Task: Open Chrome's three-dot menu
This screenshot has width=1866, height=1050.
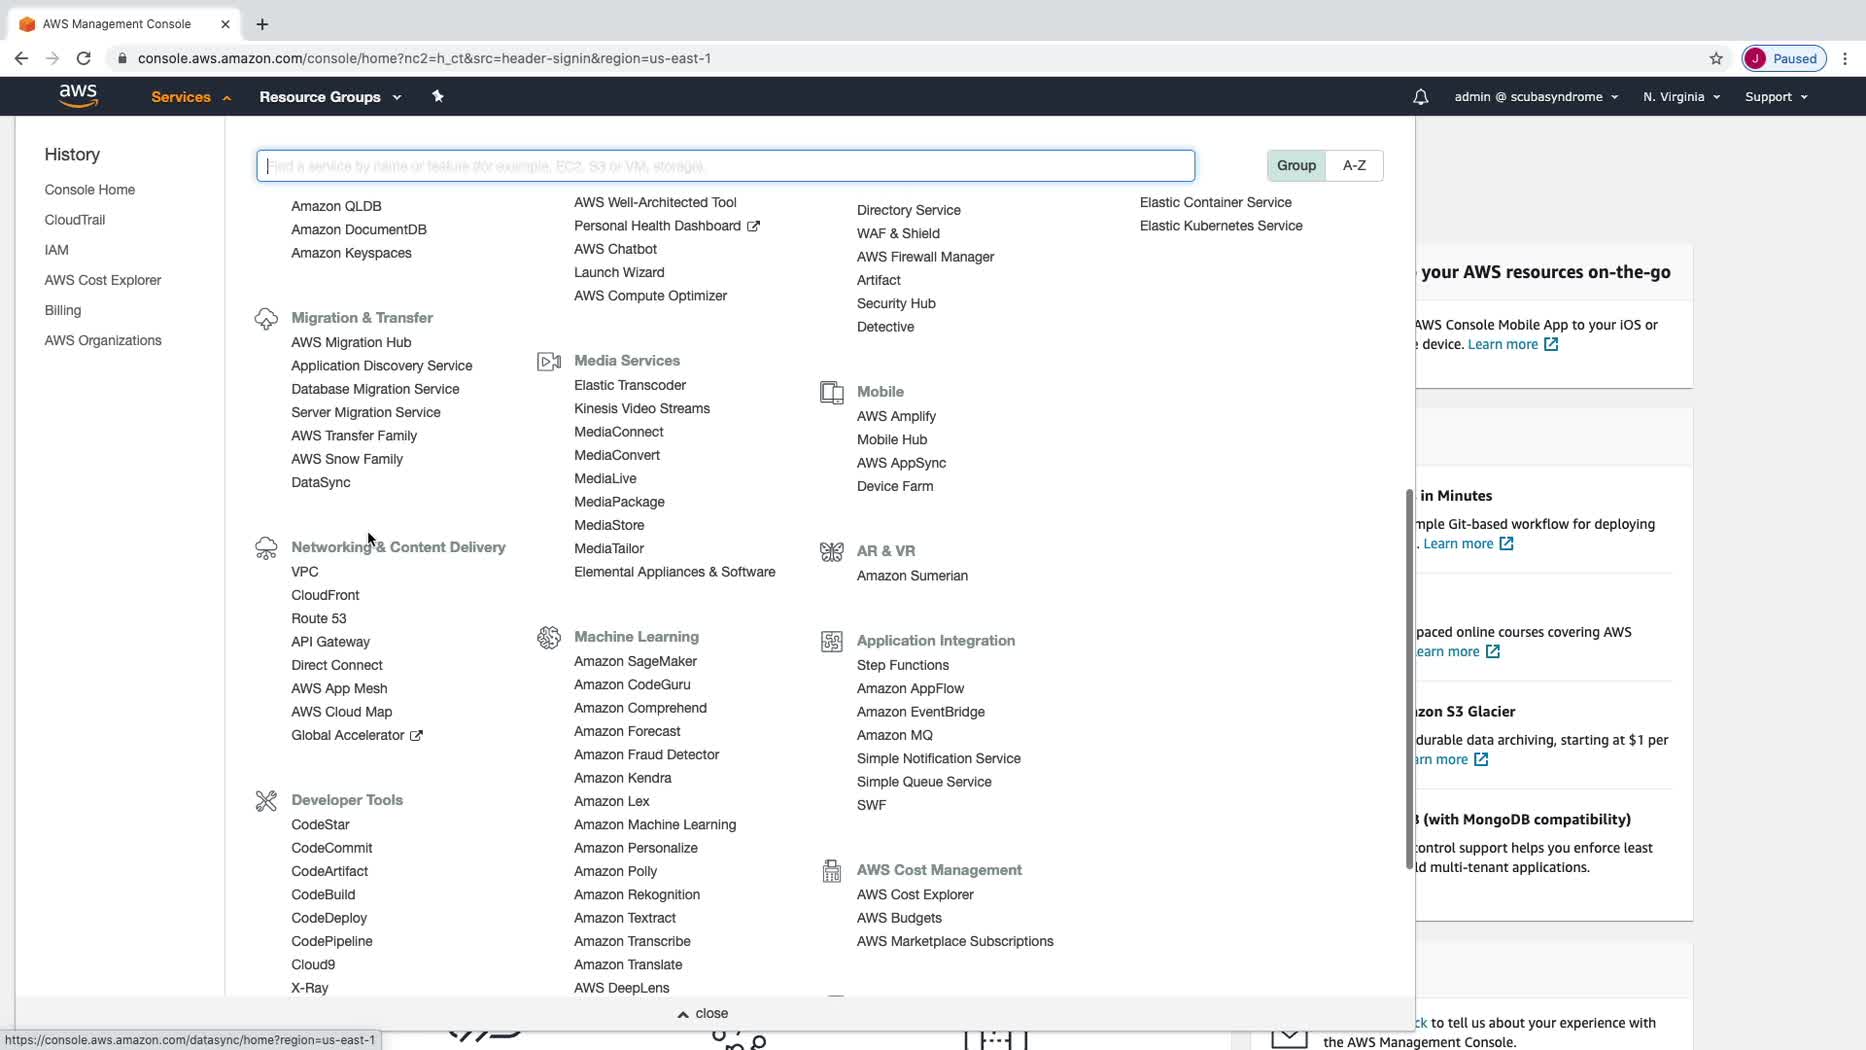Action: [1845, 58]
